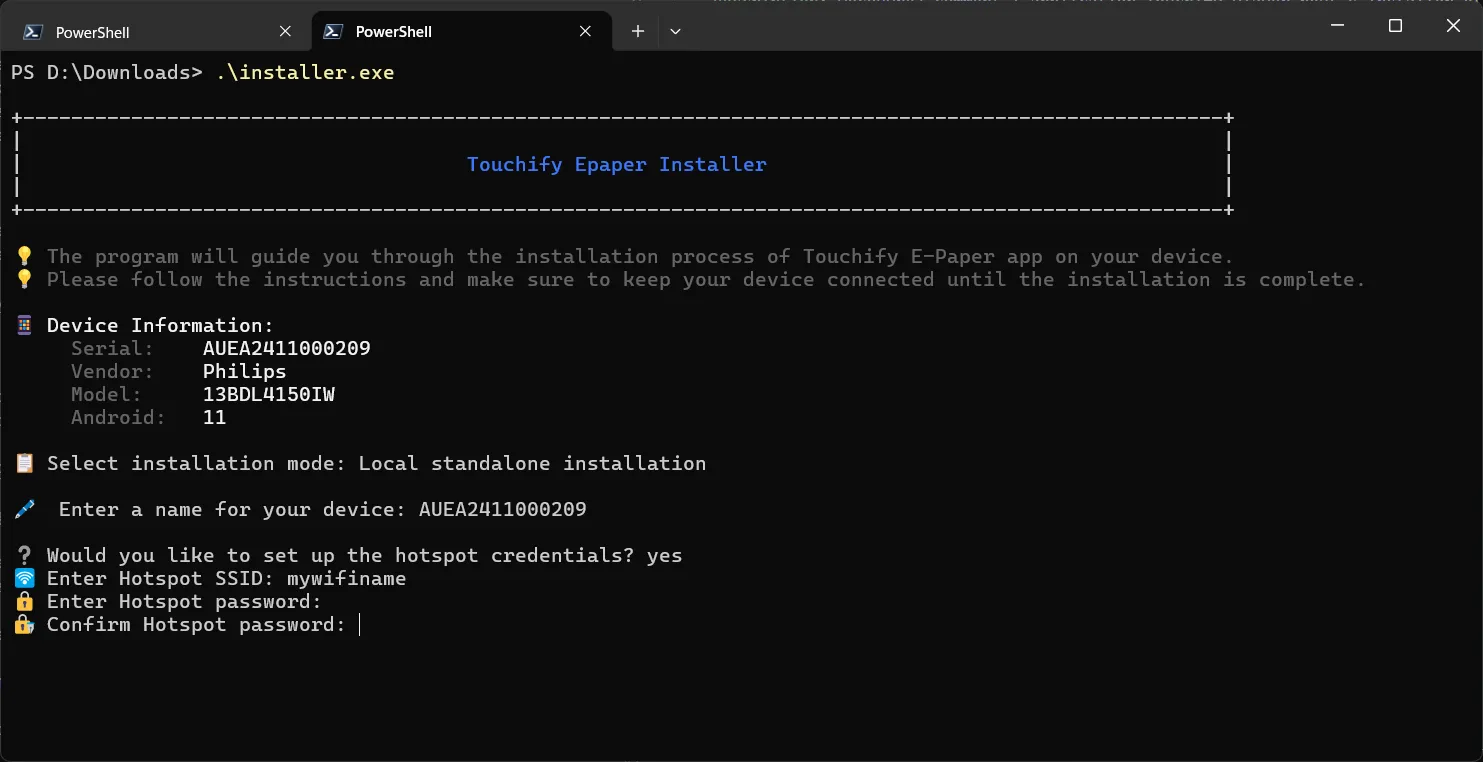This screenshot has height=762, width=1483.
Task: Open the new tab profile dropdown arrow
Action: click(675, 32)
